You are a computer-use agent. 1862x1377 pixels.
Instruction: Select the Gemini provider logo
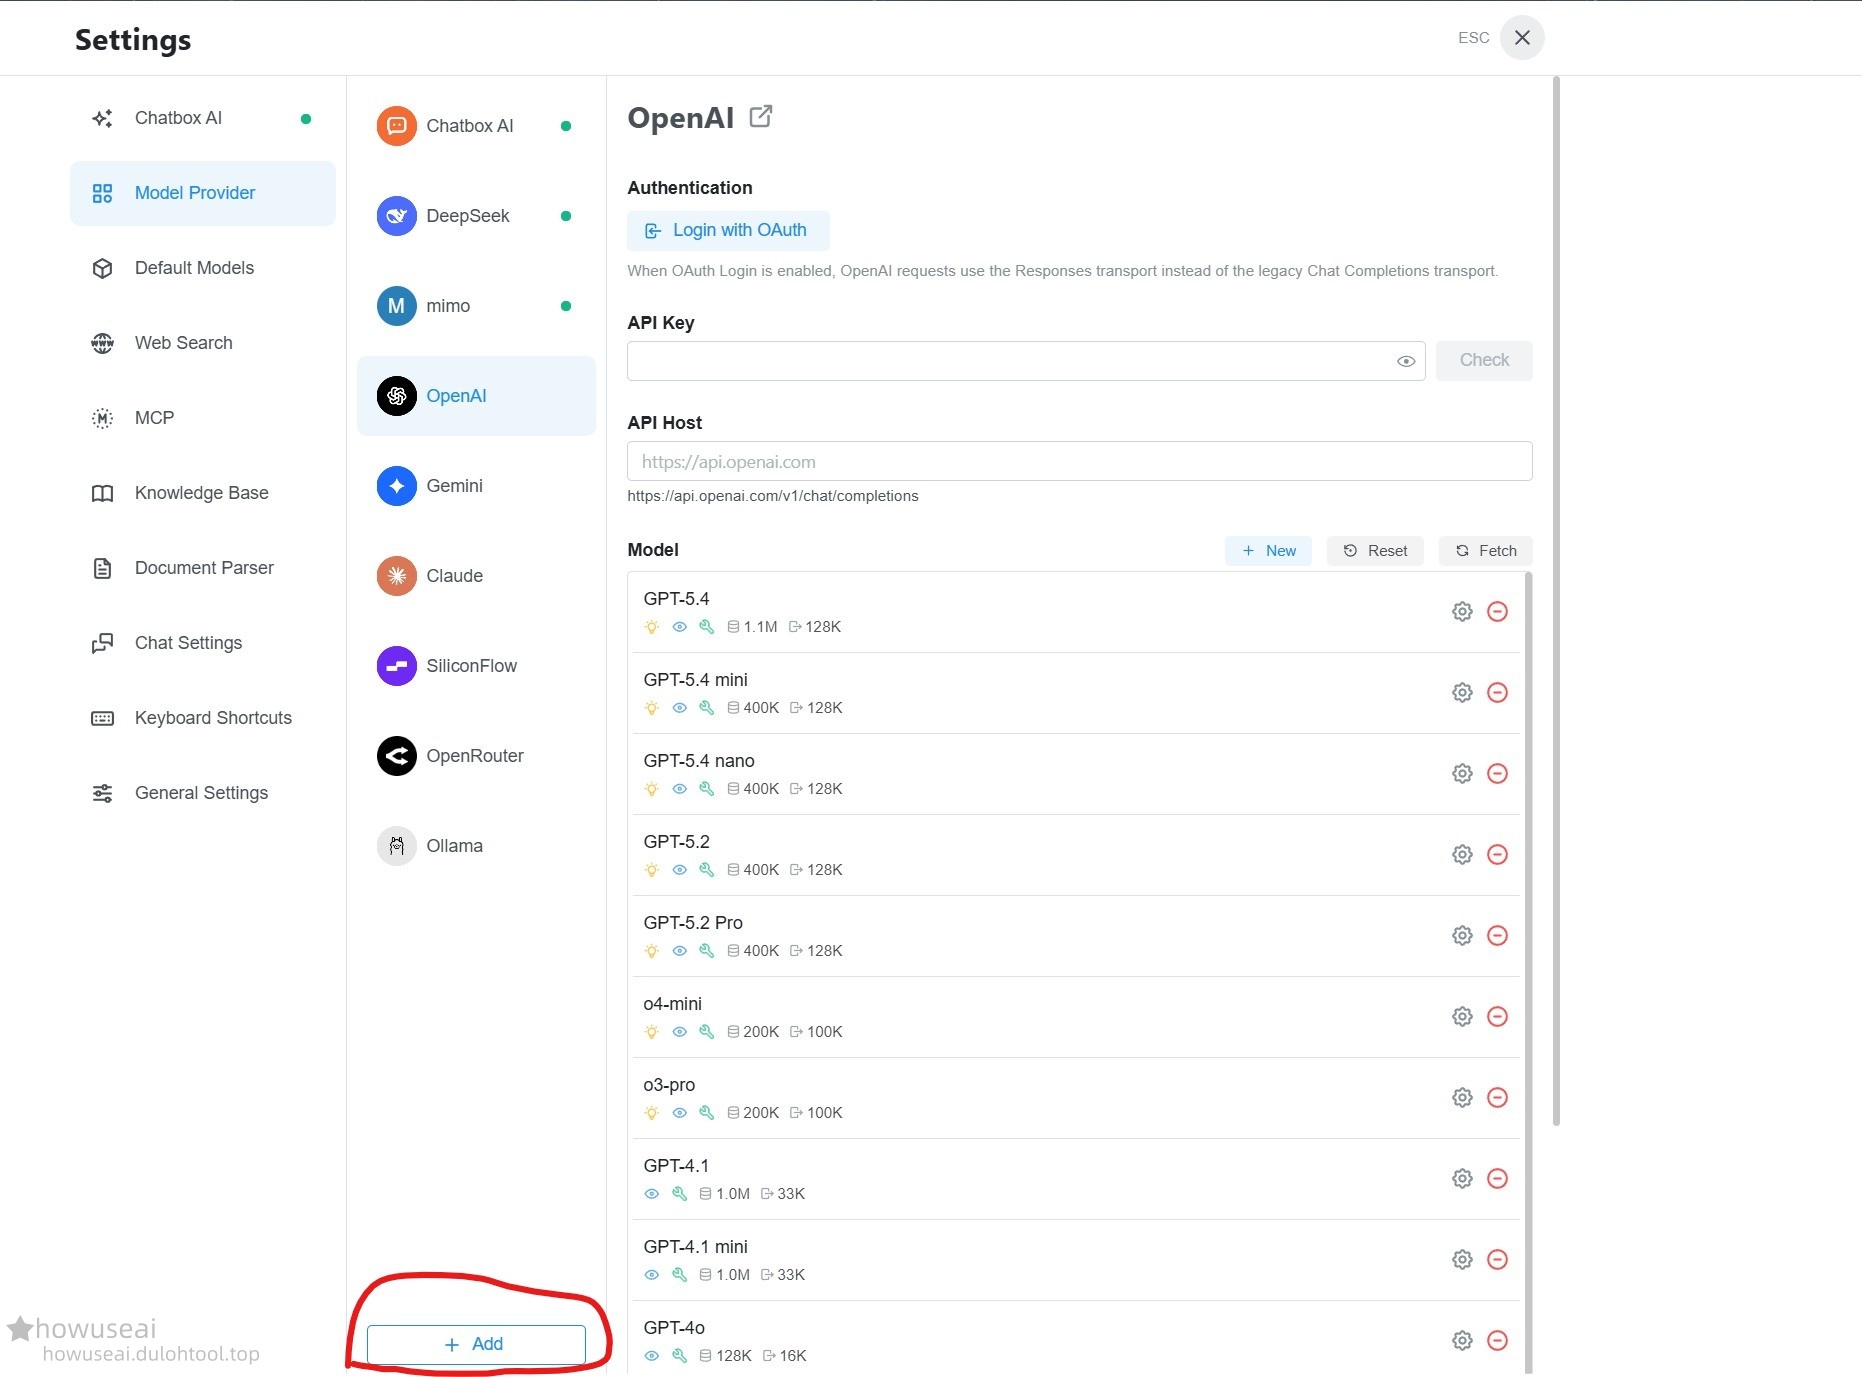click(x=397, y=486)
